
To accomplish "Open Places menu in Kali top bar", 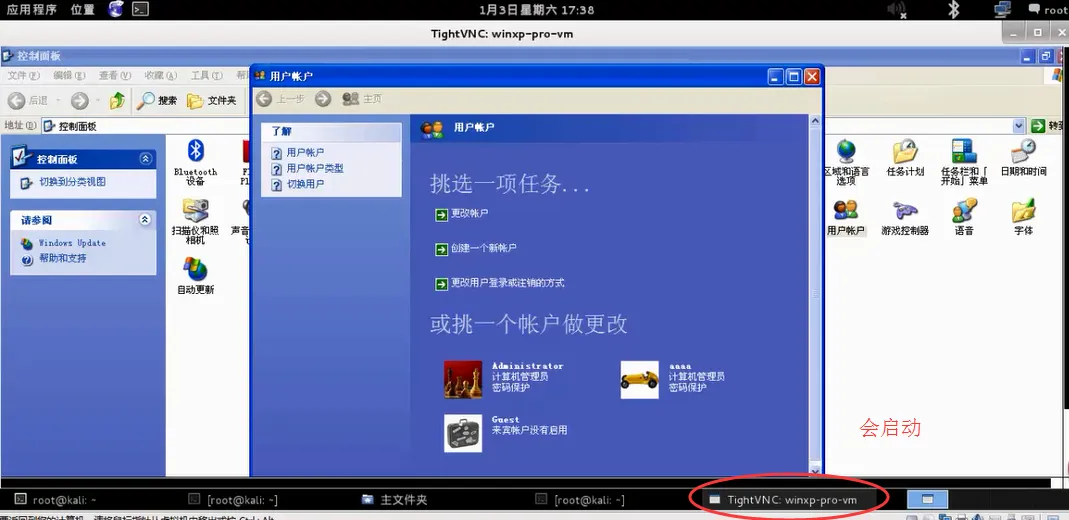I will click(82, 10).
